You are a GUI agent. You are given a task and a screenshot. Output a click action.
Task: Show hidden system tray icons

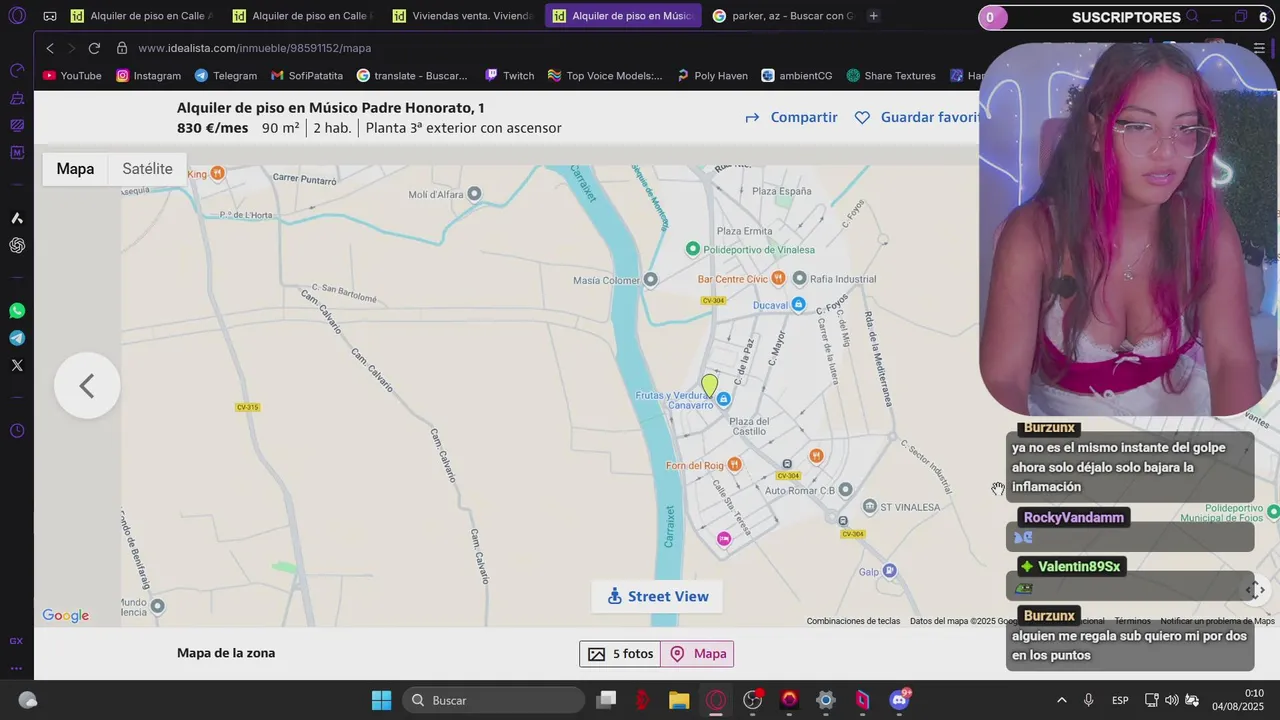1061,700
